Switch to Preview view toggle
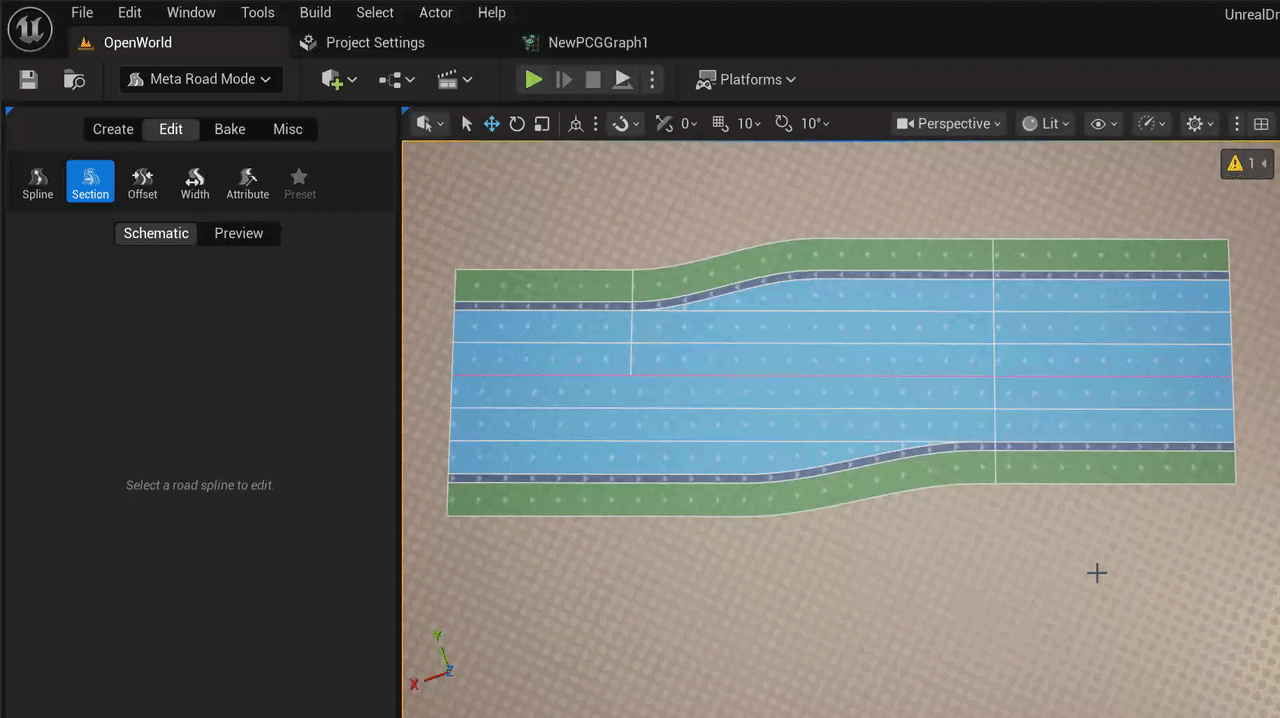1280x718 pixels. click(239, 233)
